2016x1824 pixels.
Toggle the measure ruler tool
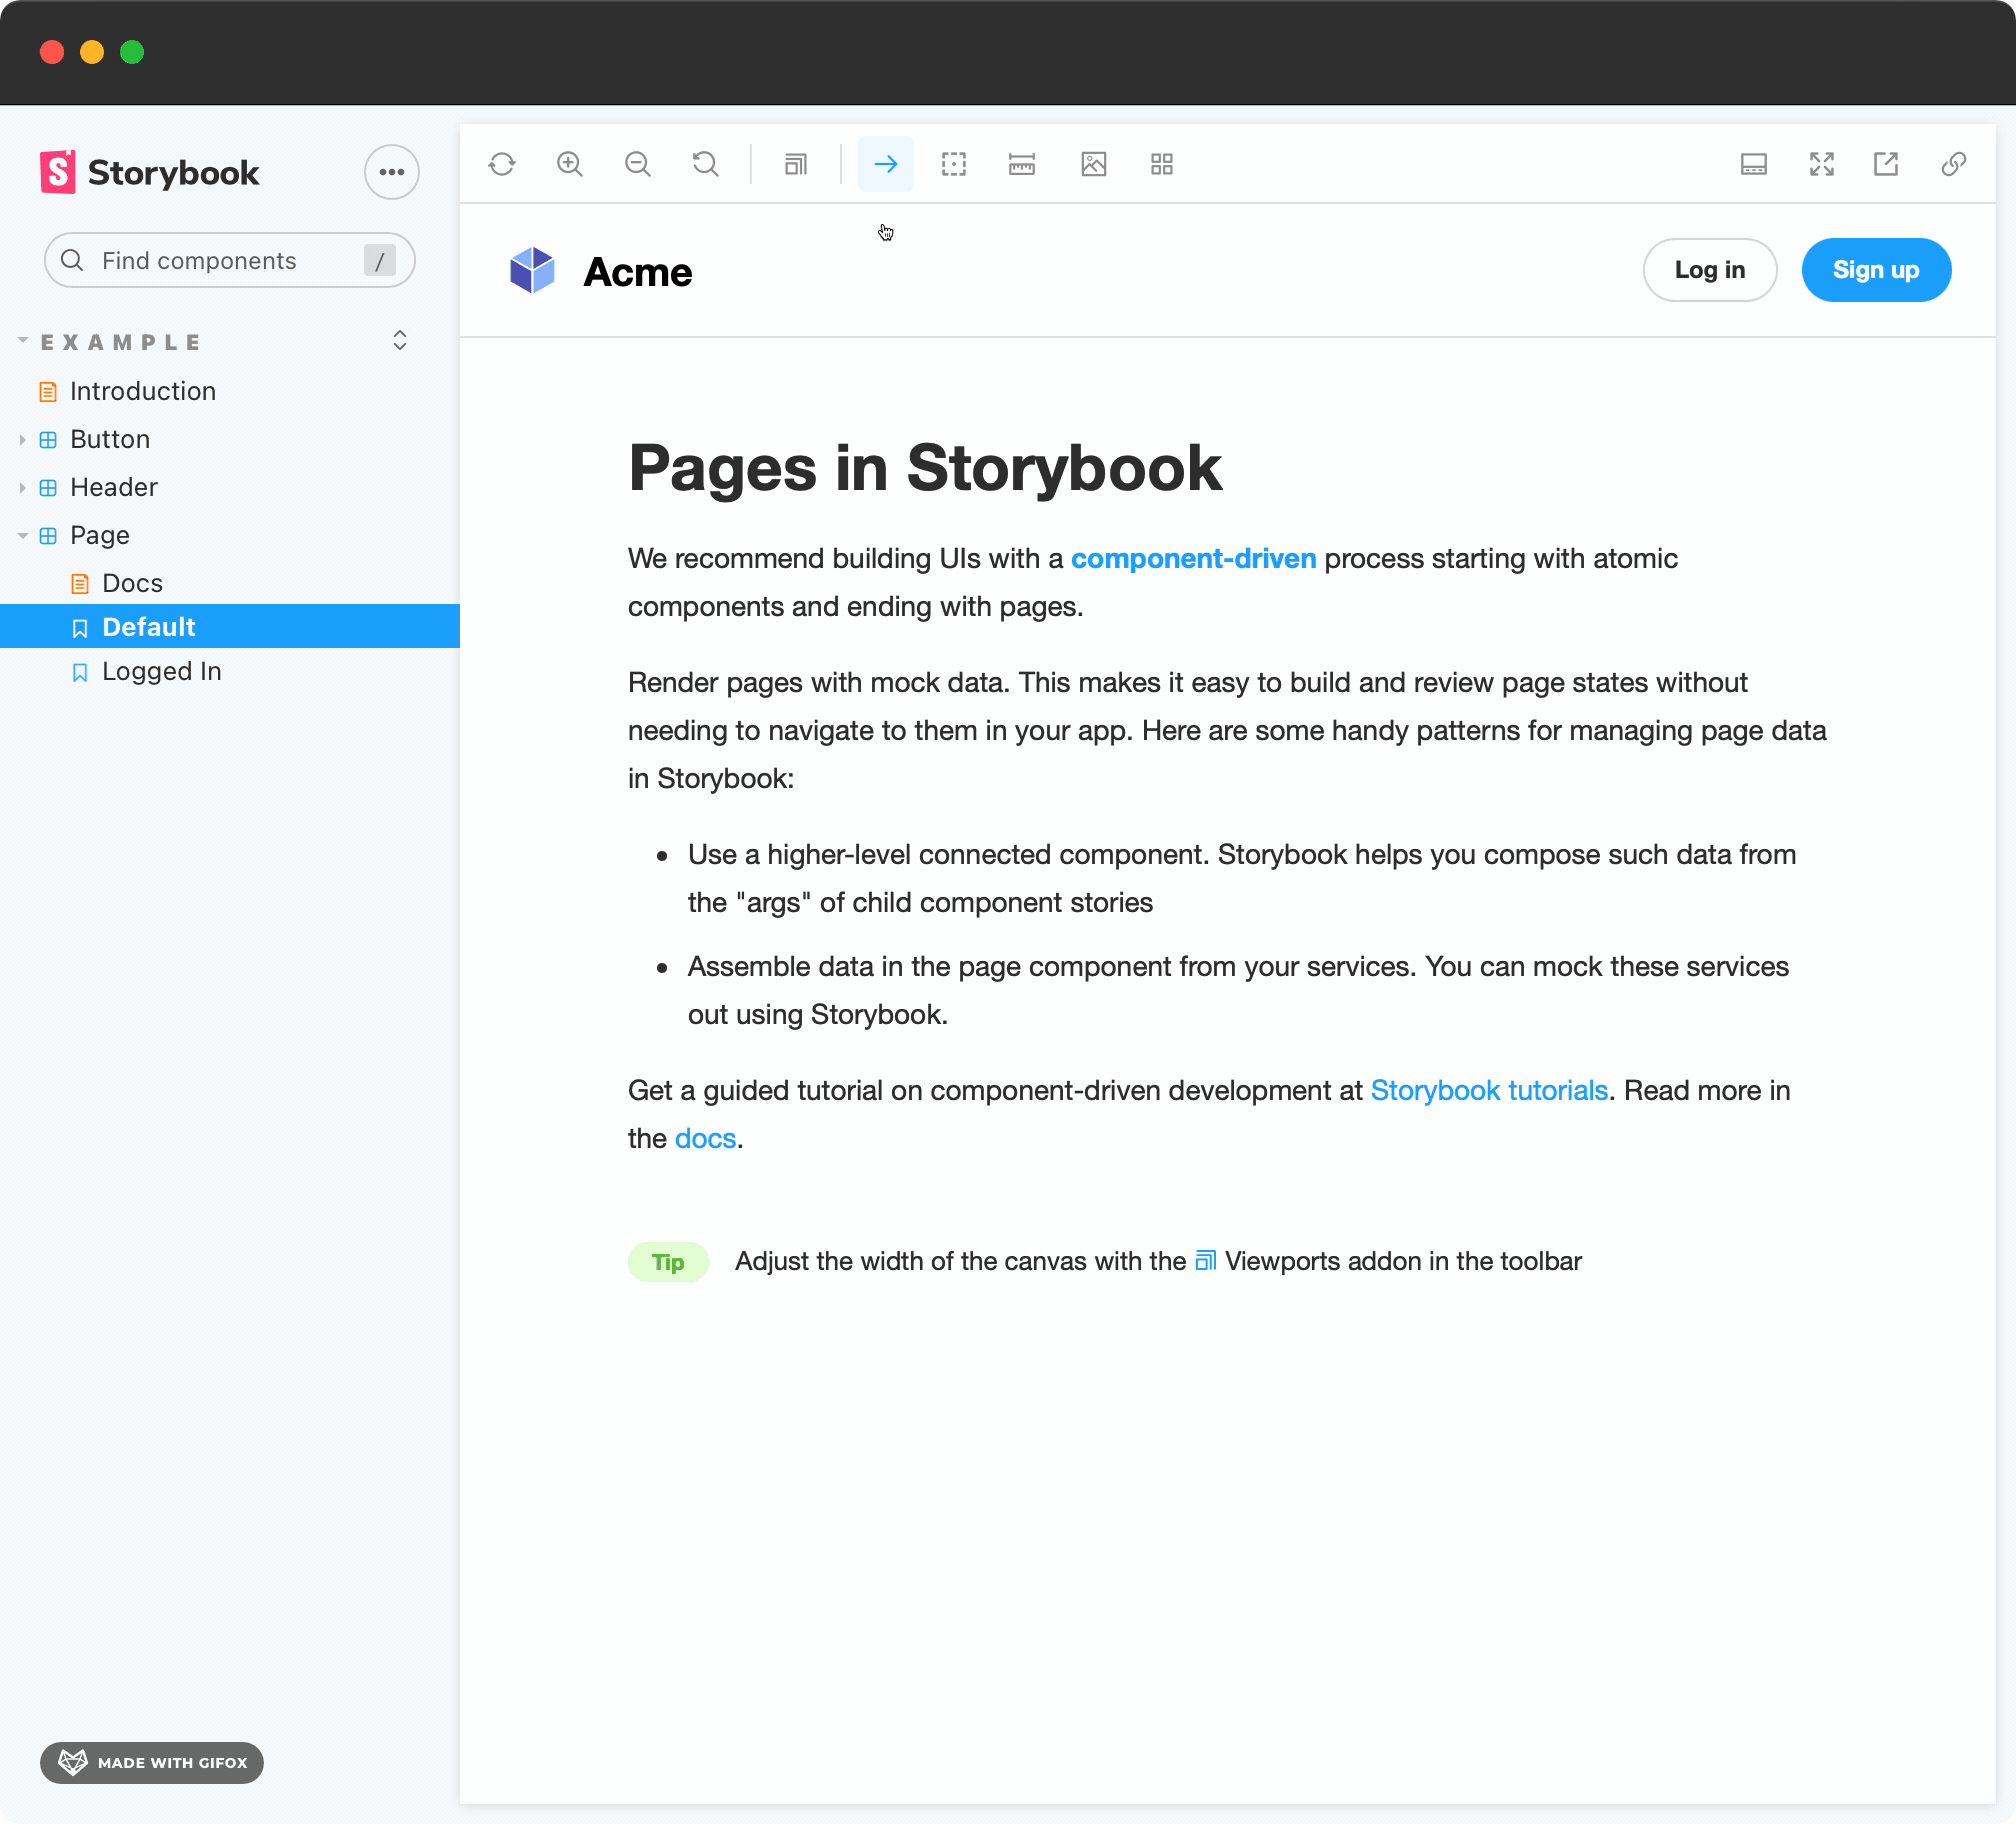tap(1022, 164)
